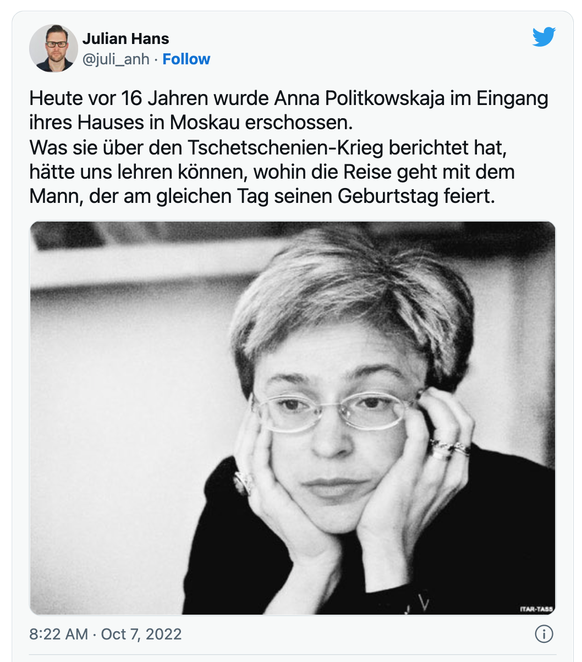Open the Julian Hans display name

click(126, 38)
